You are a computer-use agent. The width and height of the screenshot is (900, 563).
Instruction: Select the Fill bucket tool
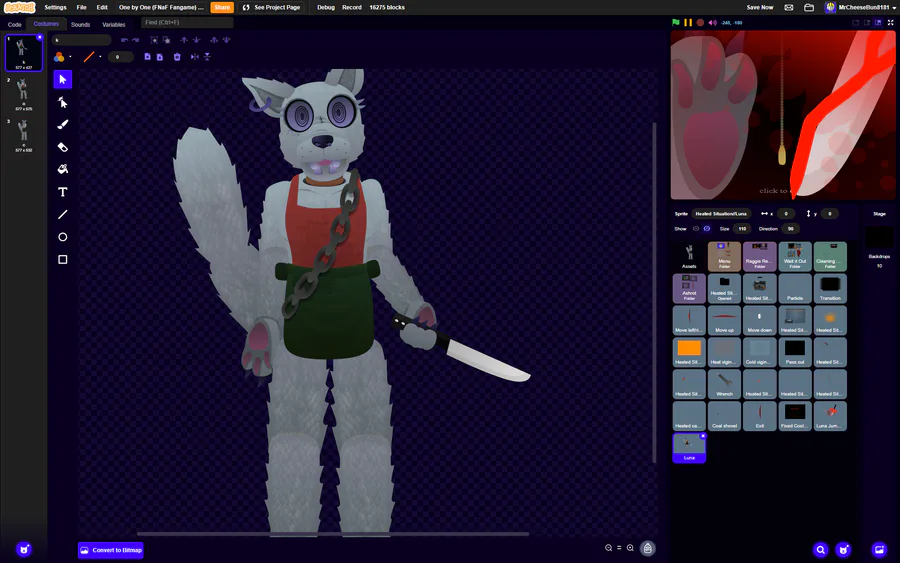coord(63,169)
